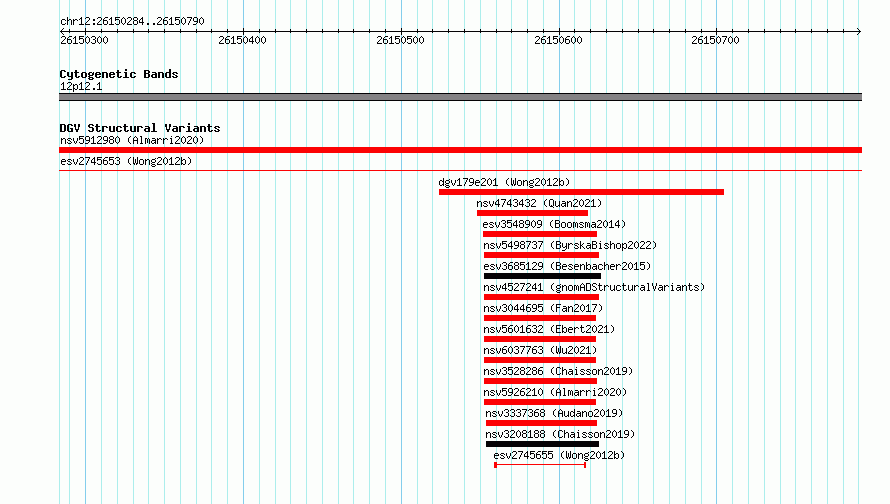Click the DGV Structural Variants track title
Image resolution: width=890 pixels, height=504 pixels.
[140, 128]
